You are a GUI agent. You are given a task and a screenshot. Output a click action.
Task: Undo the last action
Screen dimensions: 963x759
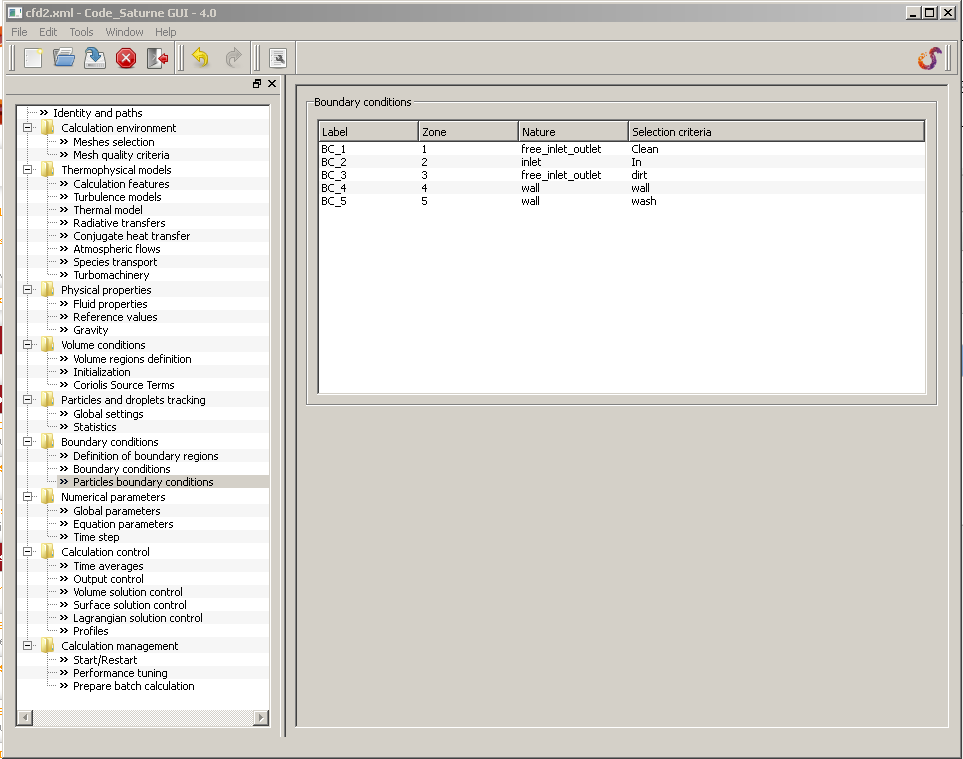[x=201, y=58]
